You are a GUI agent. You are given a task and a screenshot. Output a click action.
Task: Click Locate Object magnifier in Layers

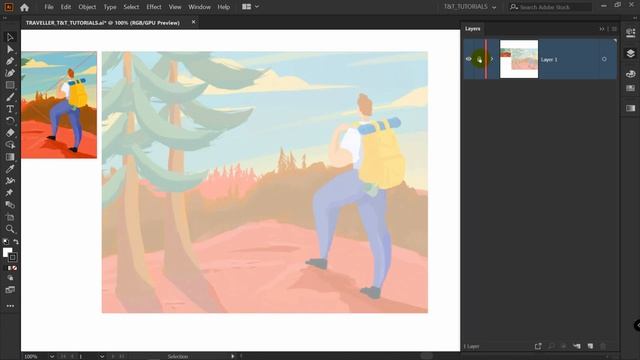pos(551,346)
